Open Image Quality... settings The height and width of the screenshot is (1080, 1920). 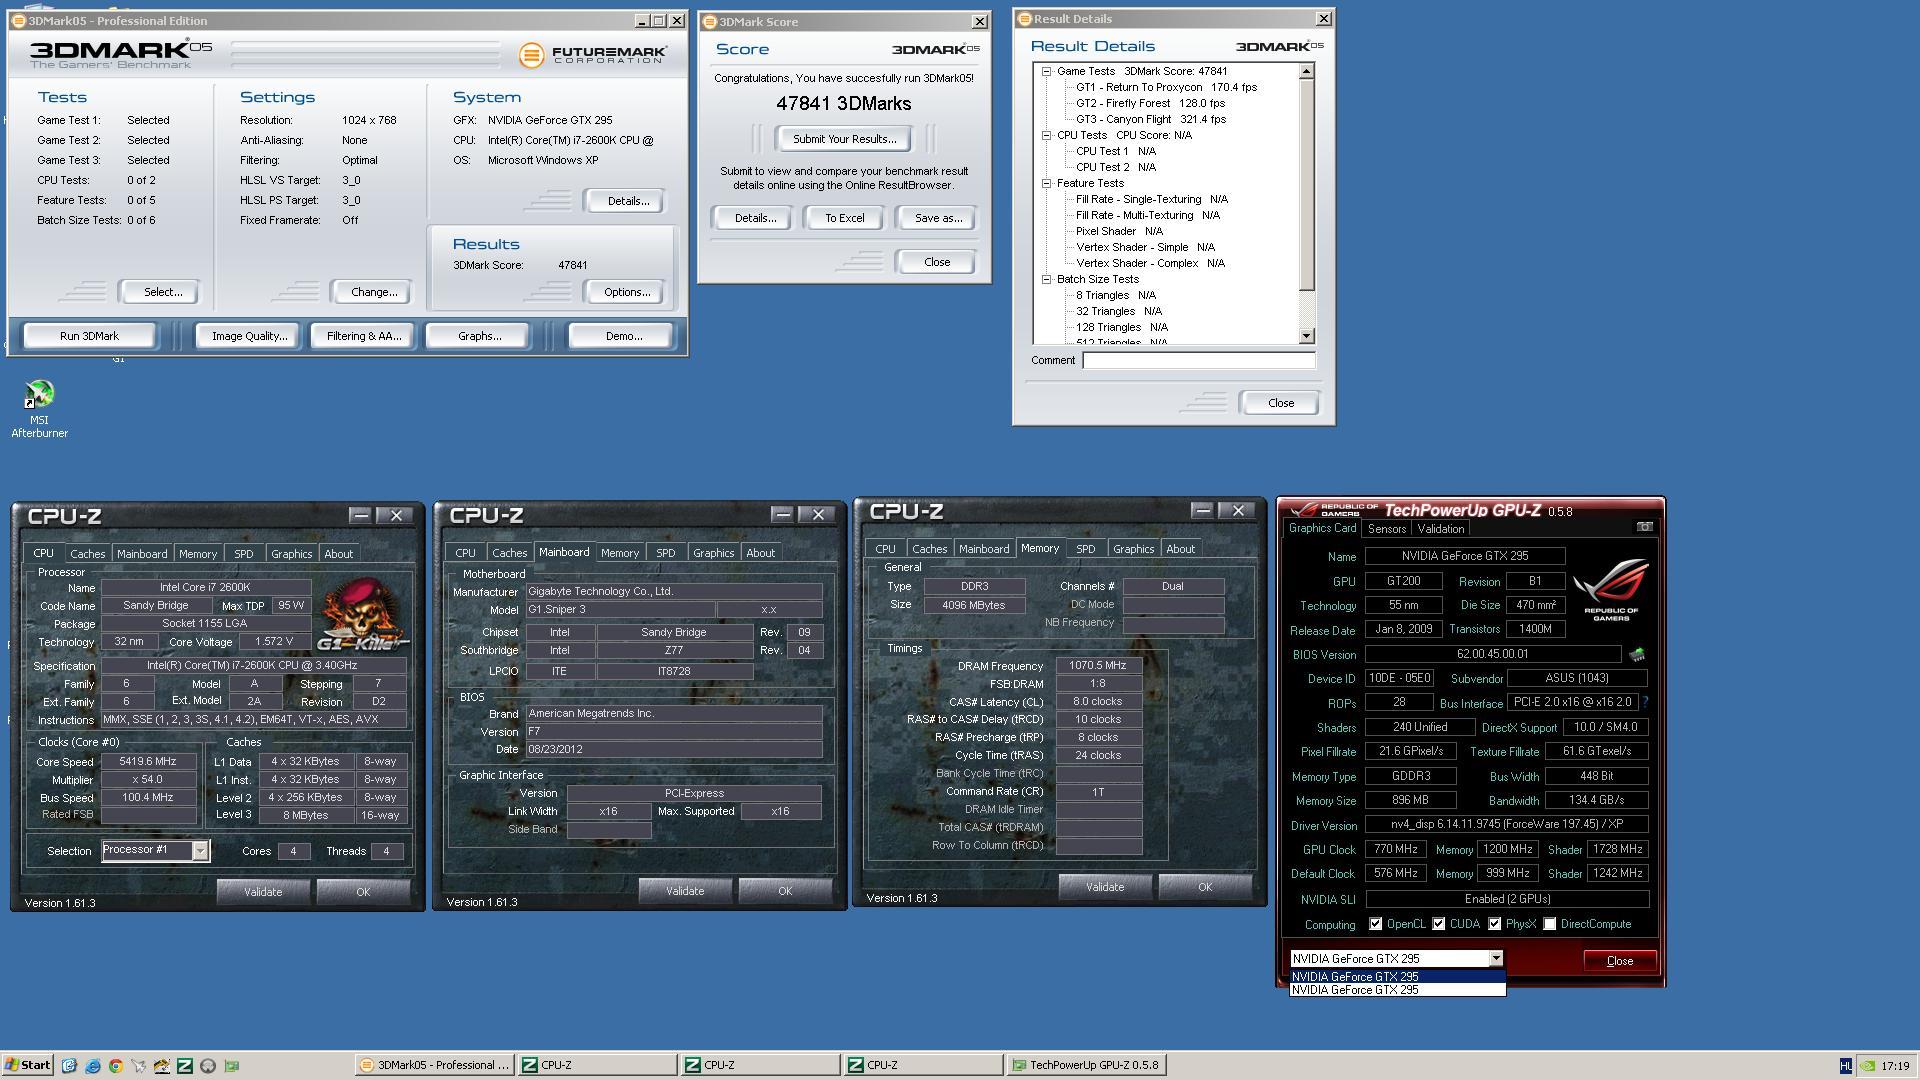pyautogui.click(x=249, y=336)
